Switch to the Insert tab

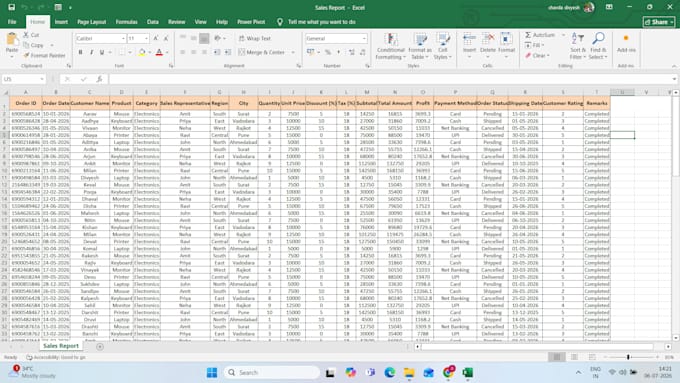[61, 22]
